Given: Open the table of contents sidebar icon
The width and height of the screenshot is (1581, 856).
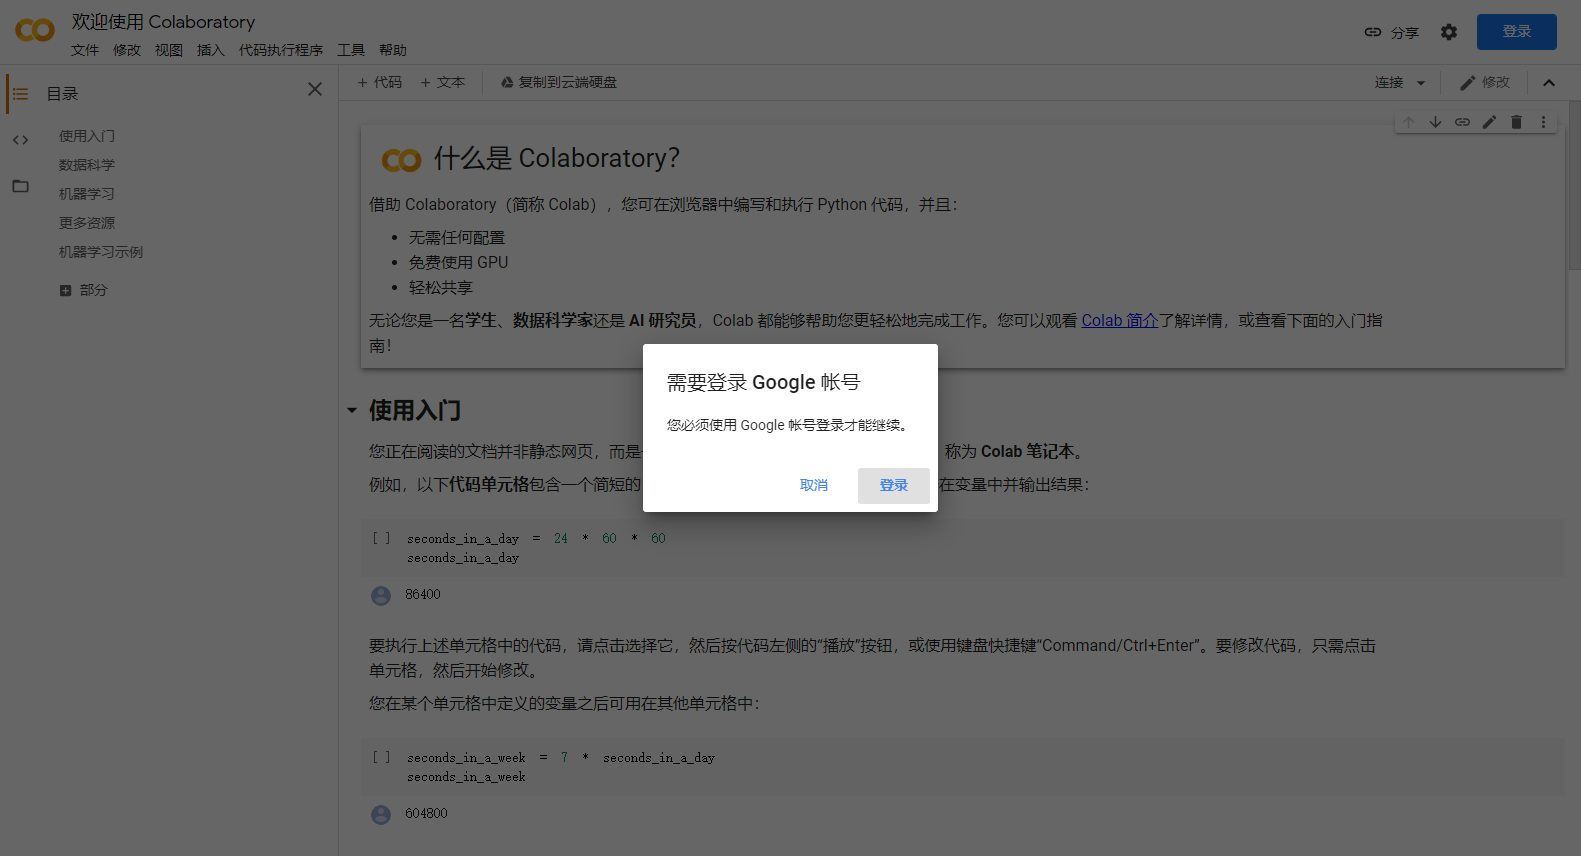Looking at the screenshot, I should point(20,94).
